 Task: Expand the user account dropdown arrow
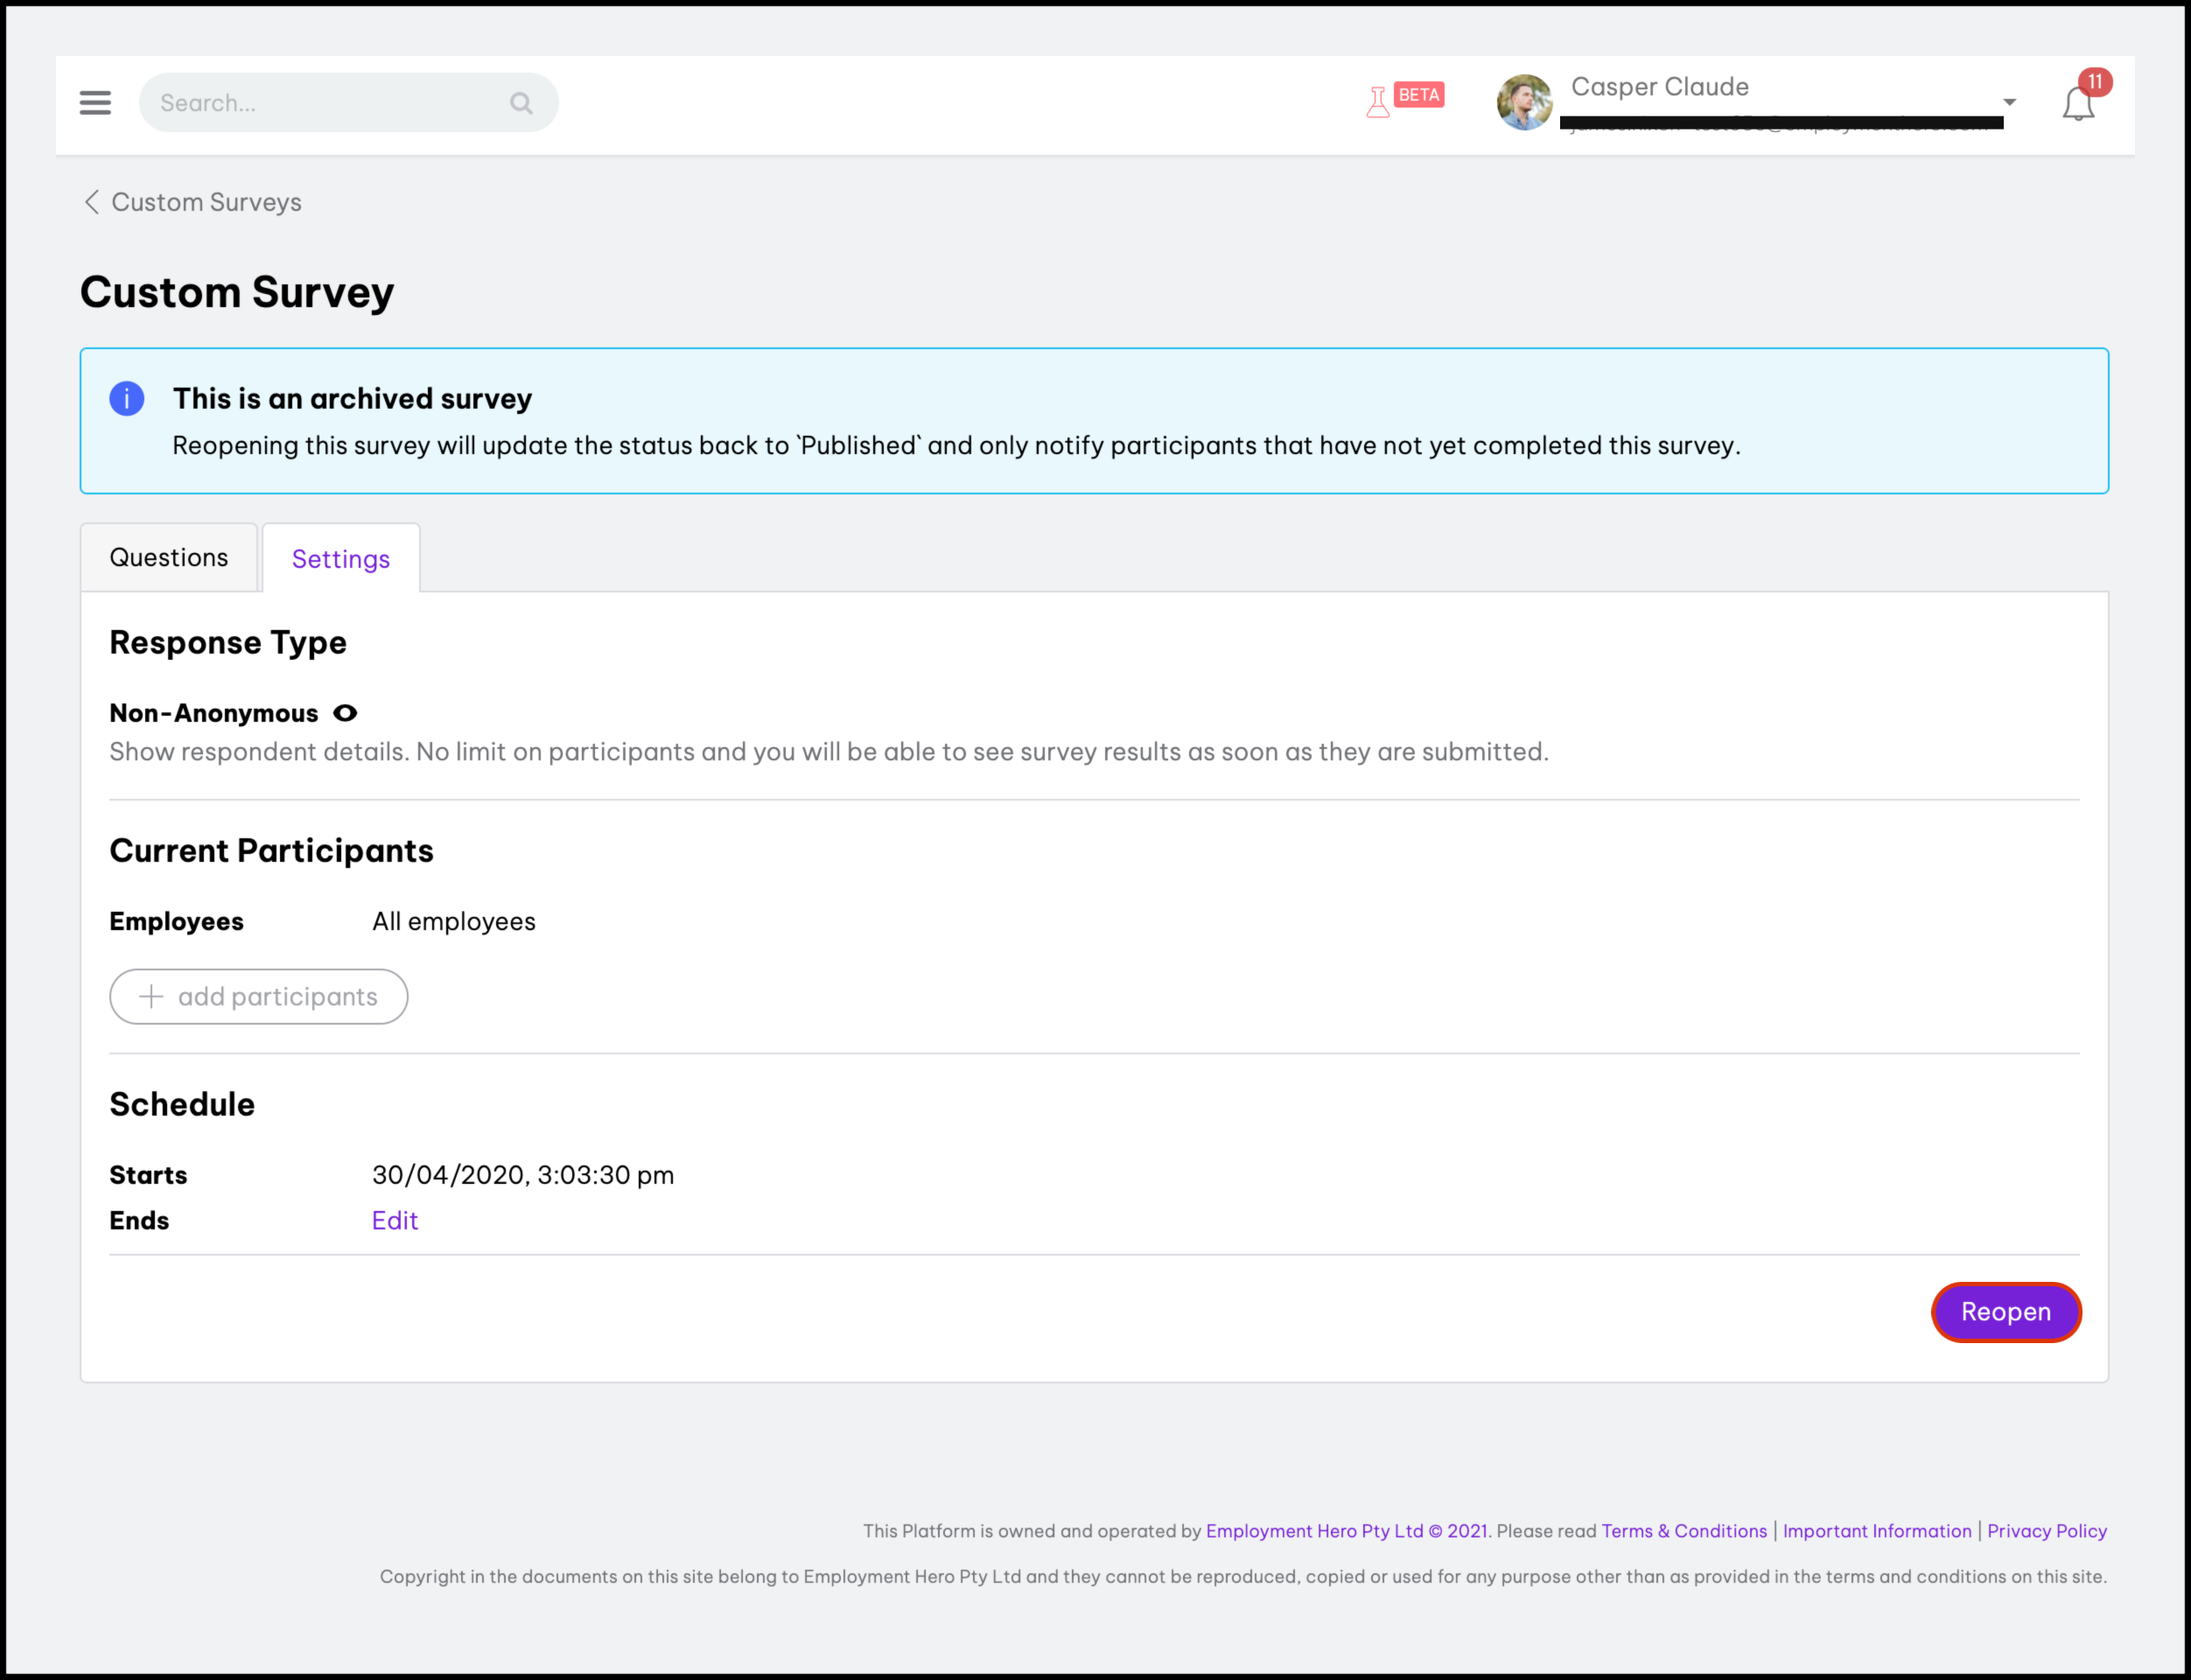(x=2009, y=102)
